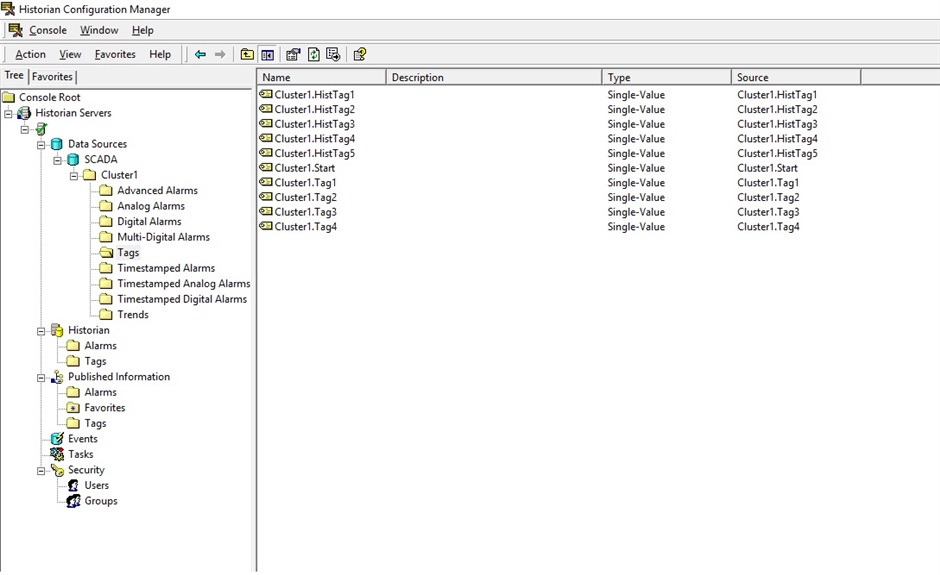Screen dimensions: 940x575
Task: Sort by the Description column header
Action: click(494, 77)
